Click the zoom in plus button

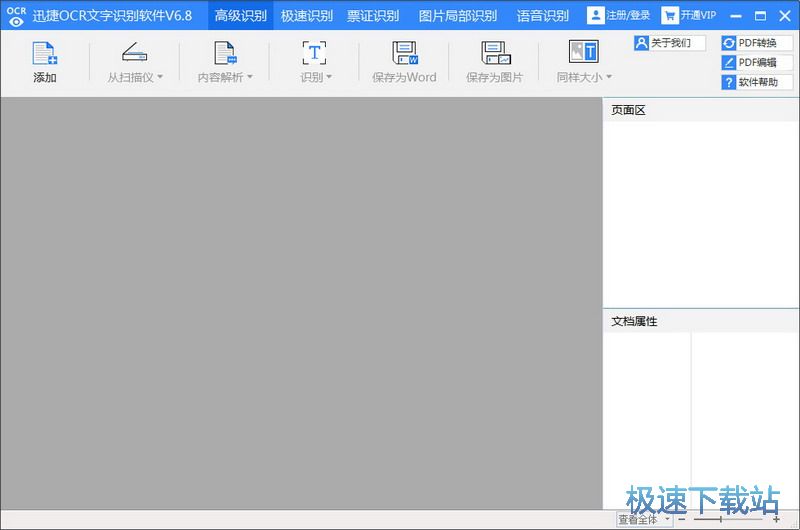(775, 520)
